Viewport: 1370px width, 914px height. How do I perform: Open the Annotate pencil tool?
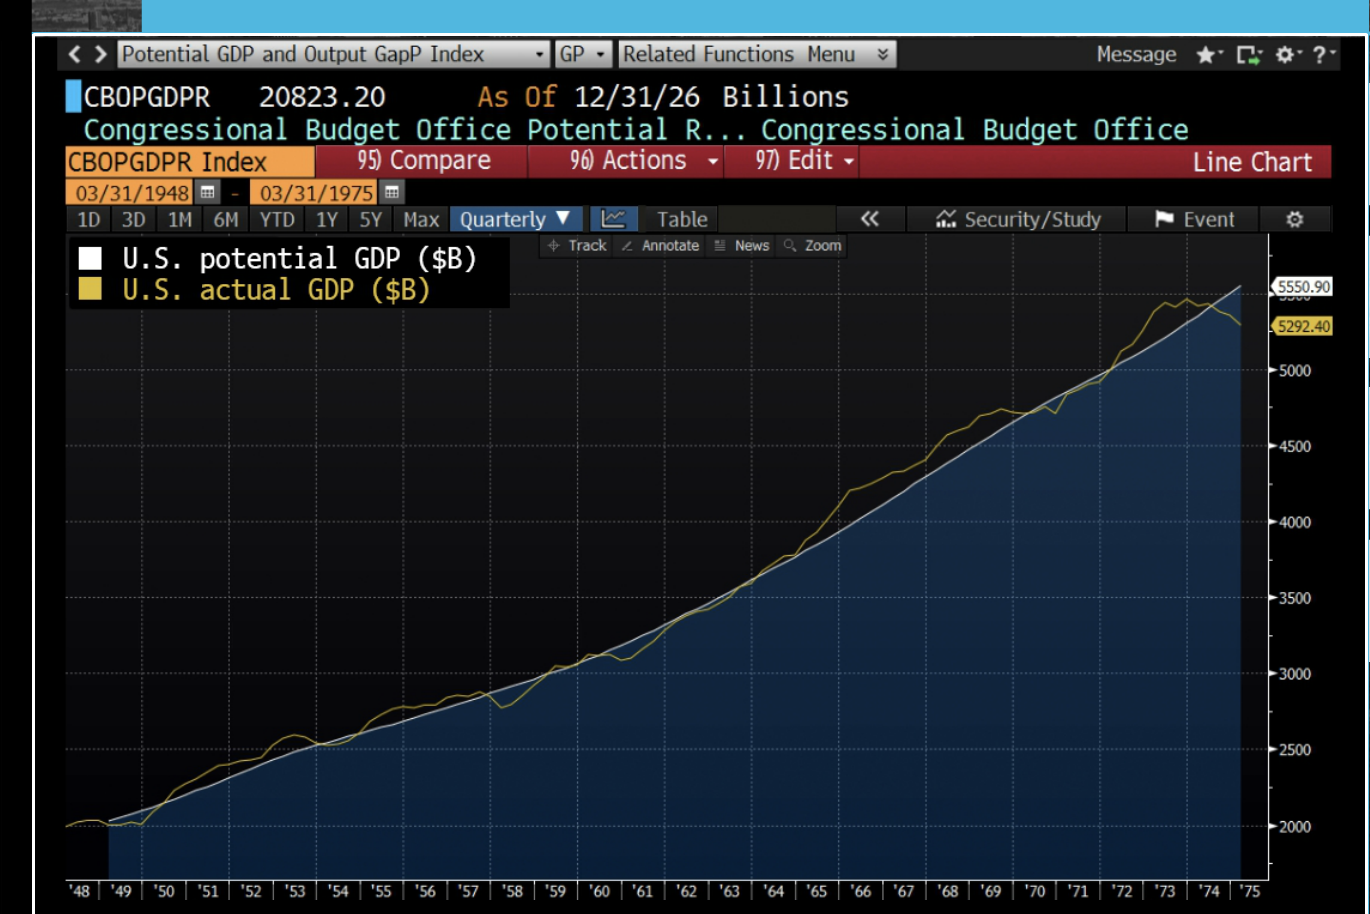pyautogui.click(x=659, y=245)
